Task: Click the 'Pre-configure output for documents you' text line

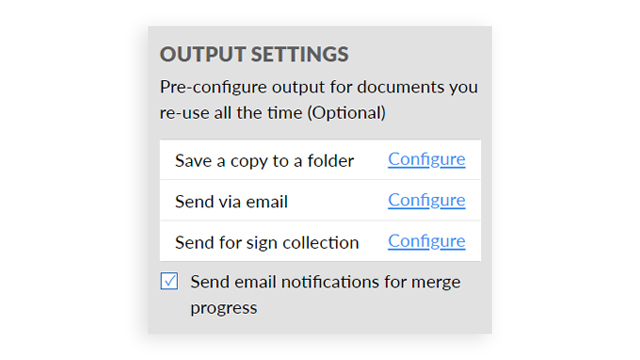Action: coord(319,87)
